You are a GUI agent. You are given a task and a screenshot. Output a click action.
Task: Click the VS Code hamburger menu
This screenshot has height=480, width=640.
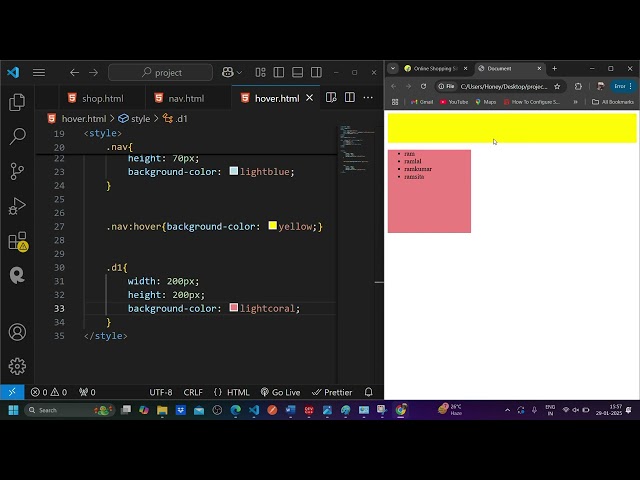coord(39,73)
